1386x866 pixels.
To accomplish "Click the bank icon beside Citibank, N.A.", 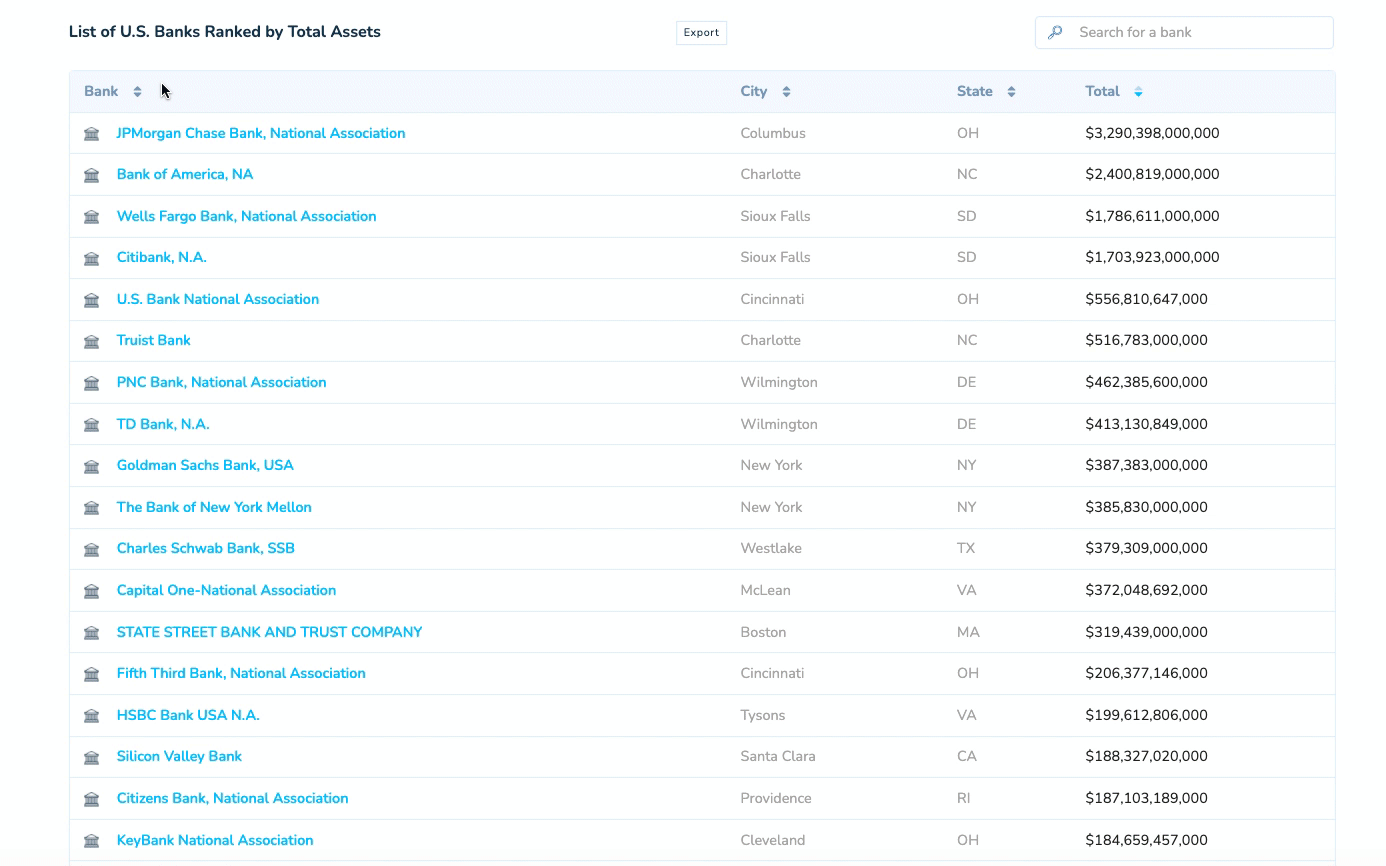I will tap(92, 258).
